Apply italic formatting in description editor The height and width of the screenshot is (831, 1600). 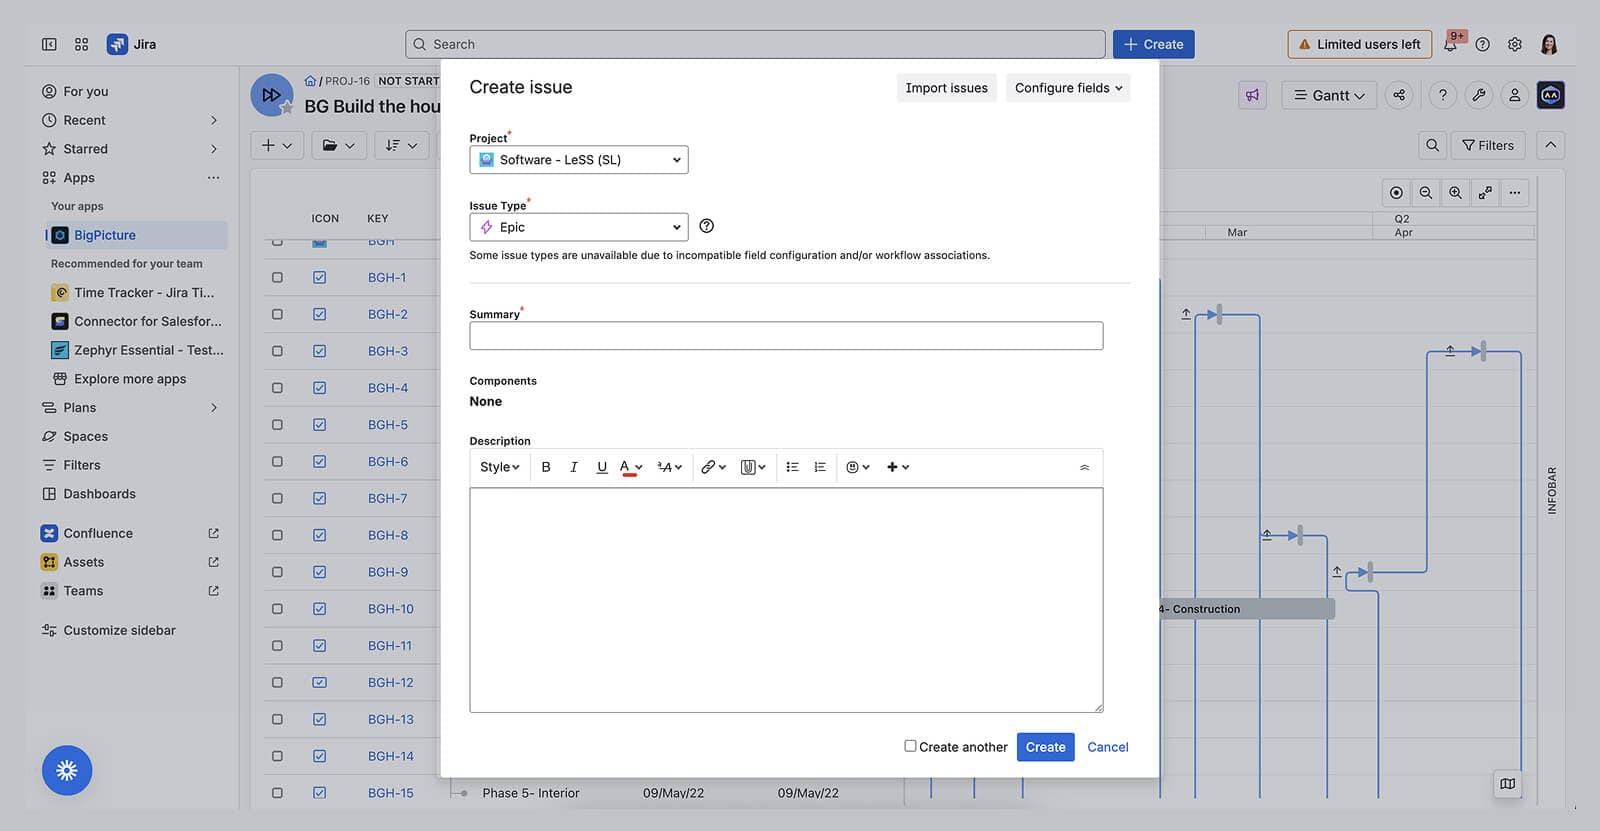click(574, 467)
